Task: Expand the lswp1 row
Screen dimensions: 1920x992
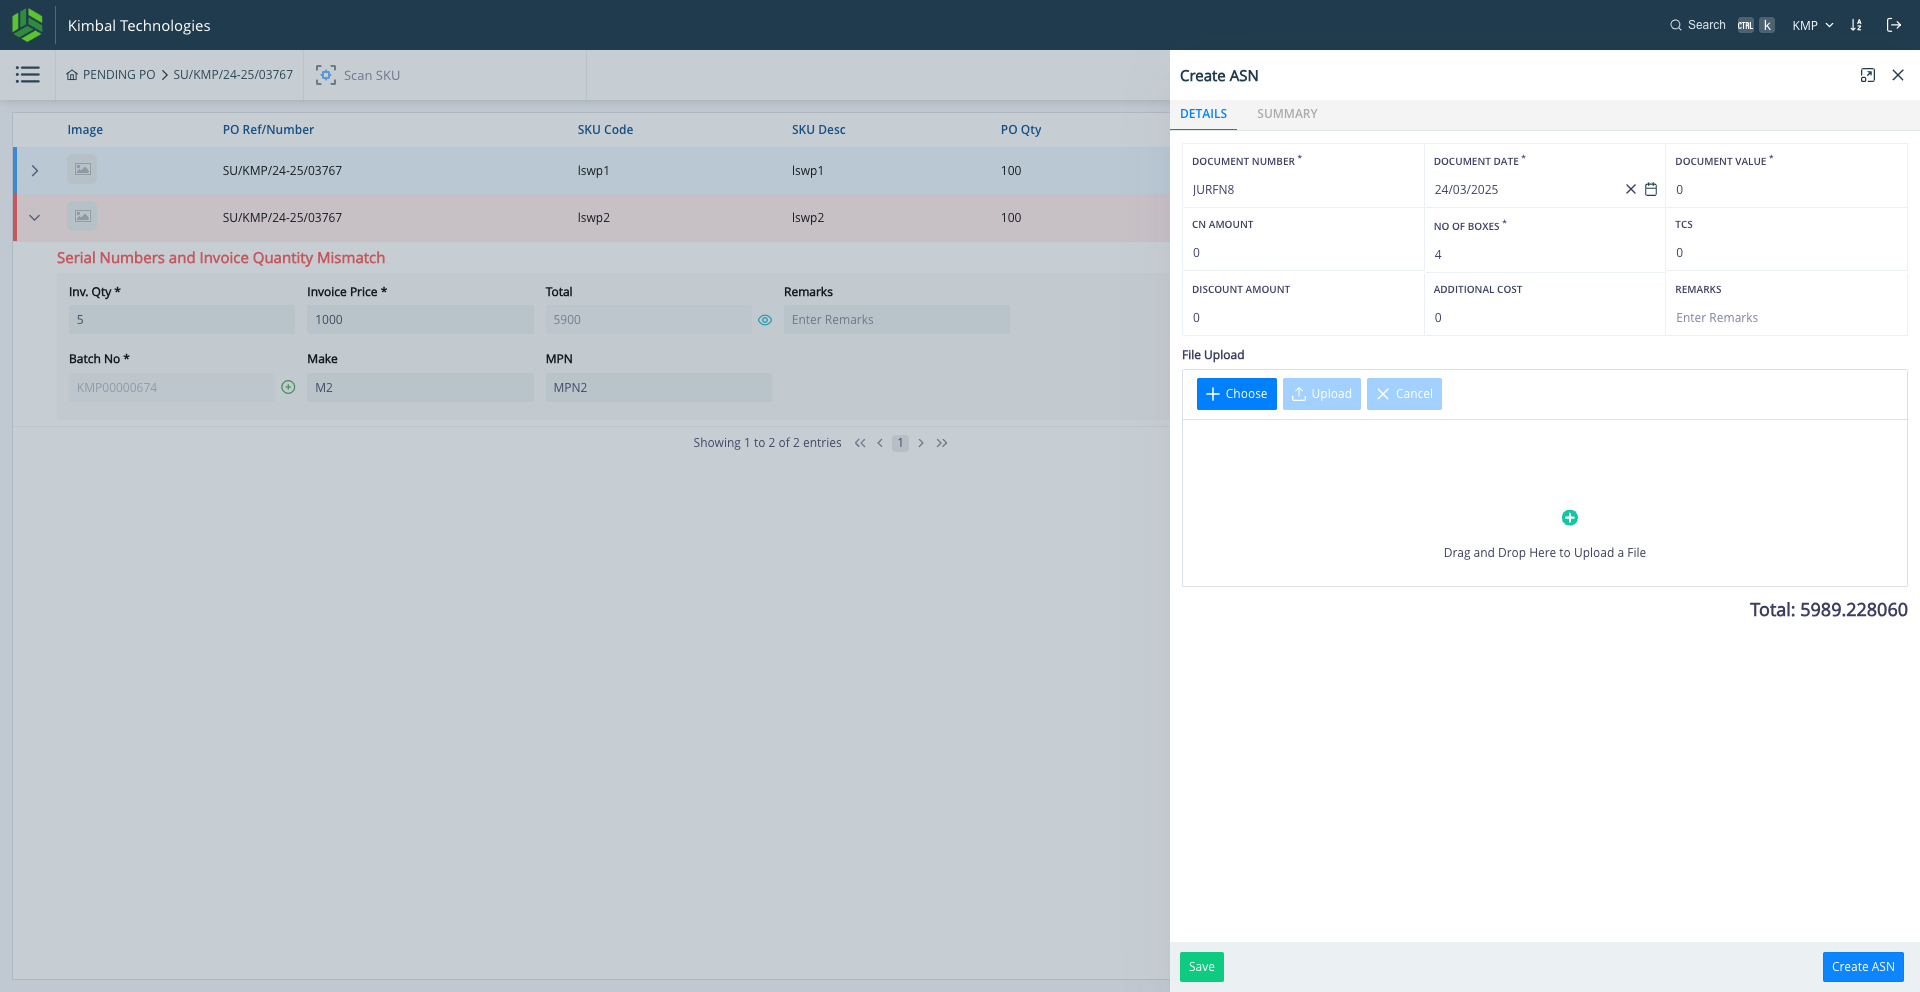Action: click(x=35, y=171)
